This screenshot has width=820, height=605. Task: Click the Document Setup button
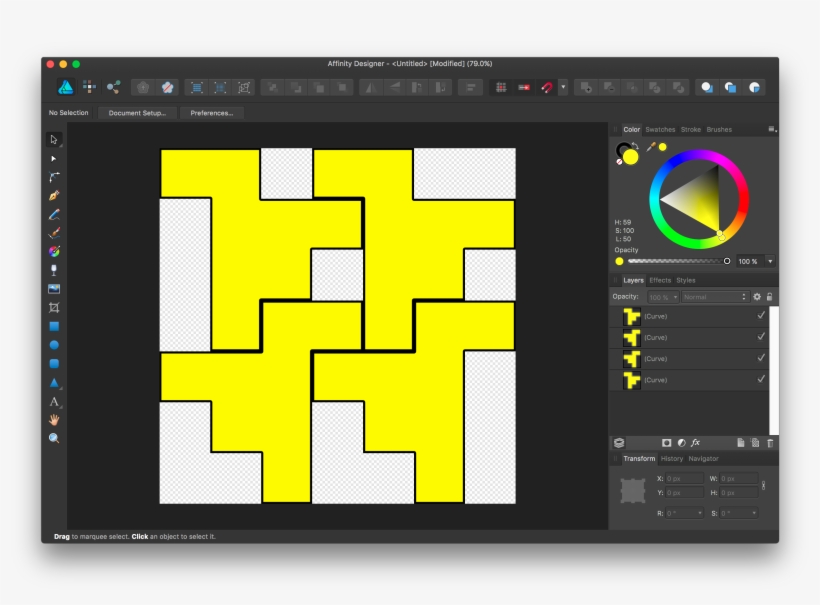point(137,113)
